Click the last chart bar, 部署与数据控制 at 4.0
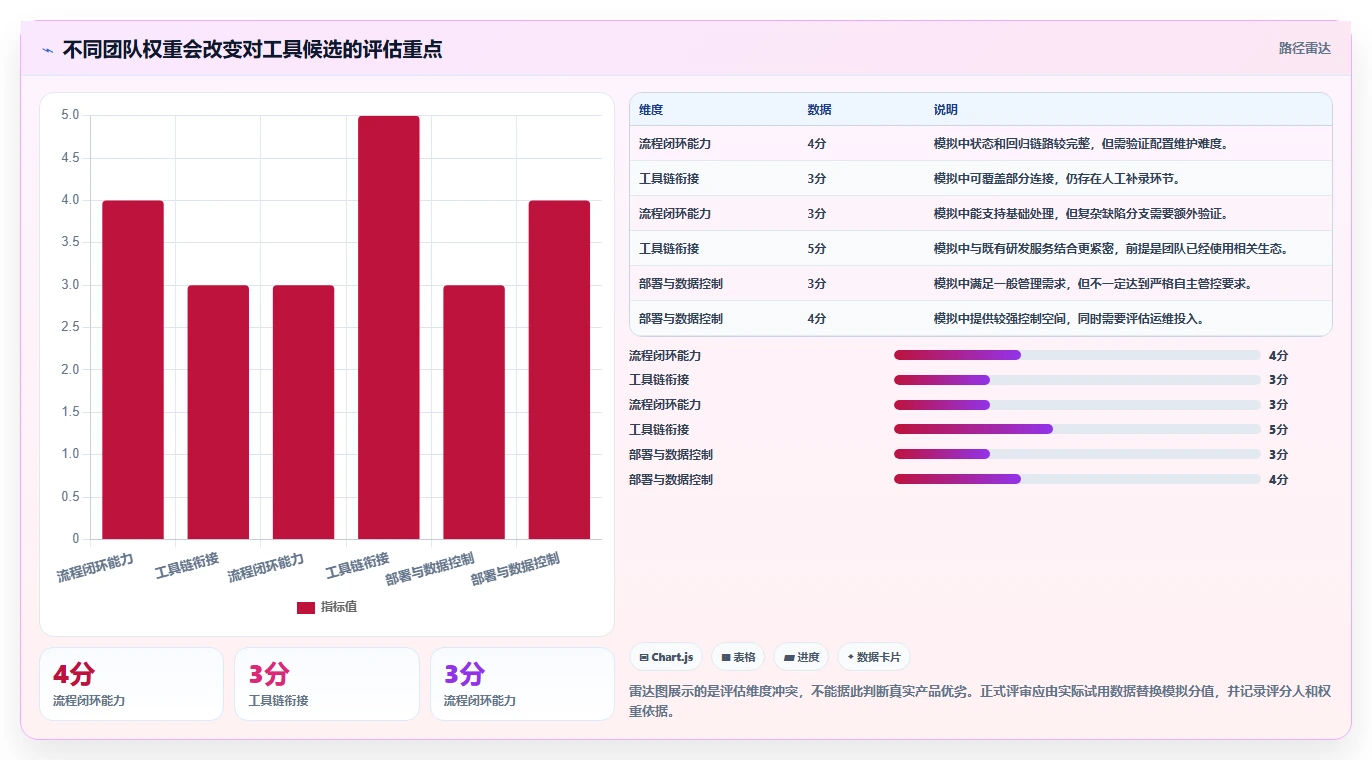 (559, 370)
